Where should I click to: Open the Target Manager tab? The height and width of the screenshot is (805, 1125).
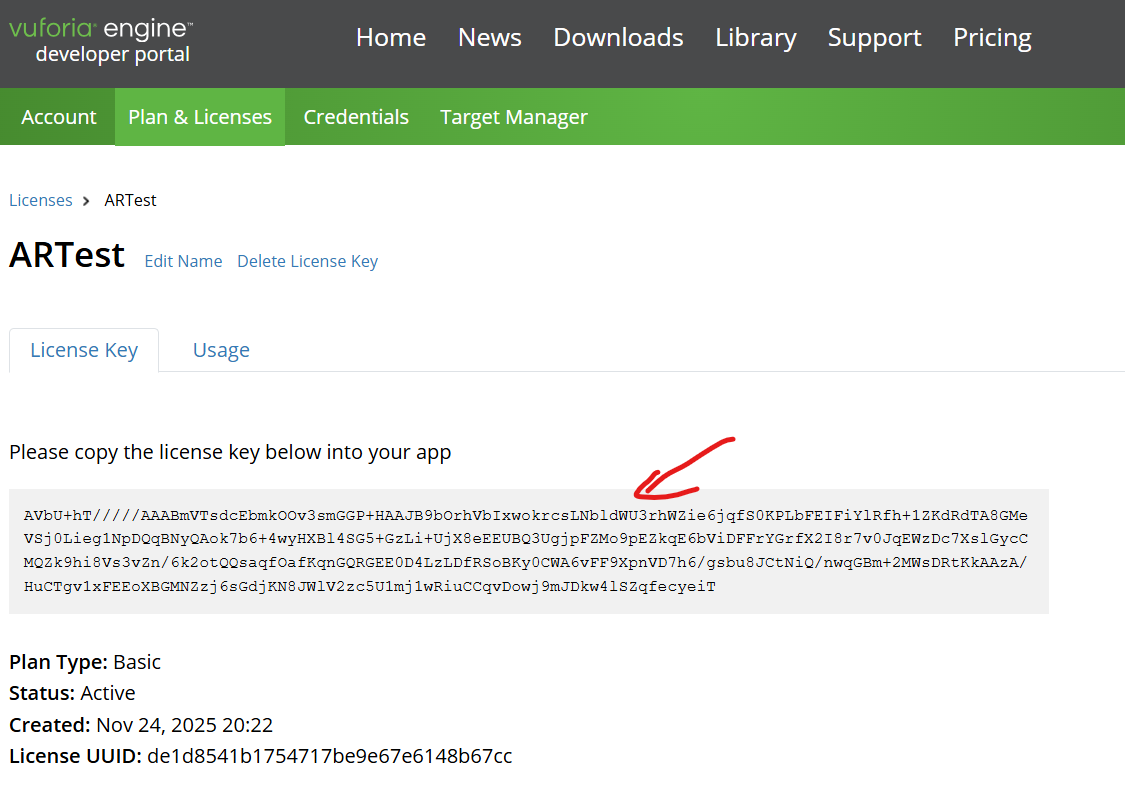(514, 117)
